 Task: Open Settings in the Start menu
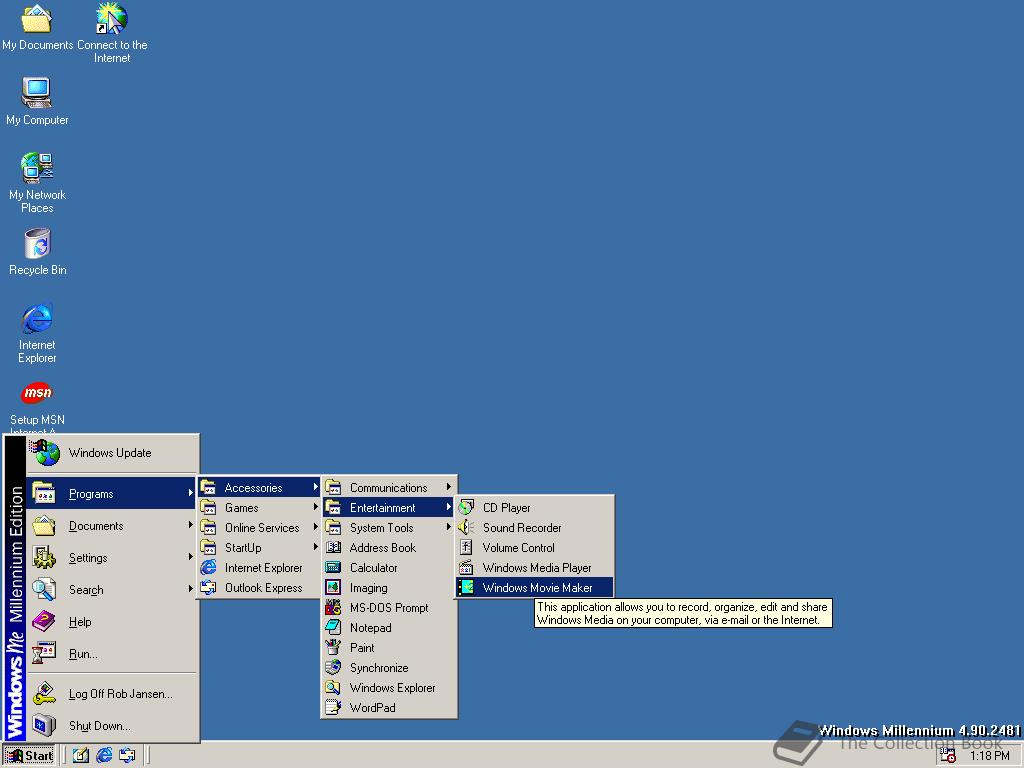112,558
